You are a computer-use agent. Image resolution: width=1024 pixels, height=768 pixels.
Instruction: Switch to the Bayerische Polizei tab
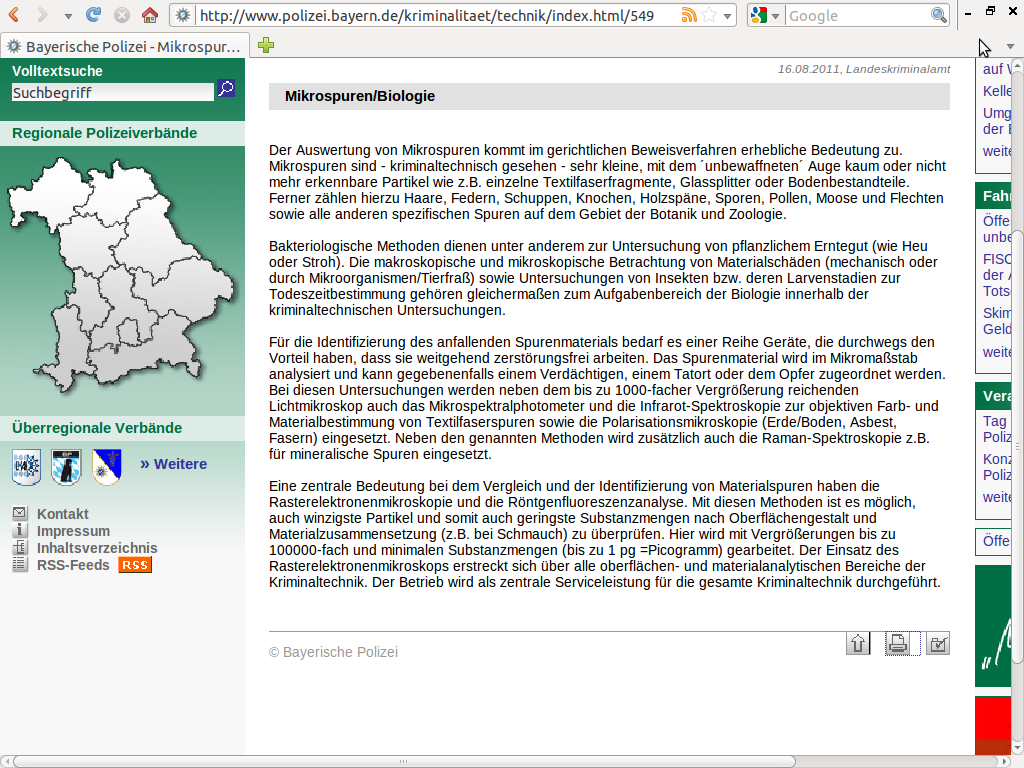pyautogui.click(x=125, y=46)
